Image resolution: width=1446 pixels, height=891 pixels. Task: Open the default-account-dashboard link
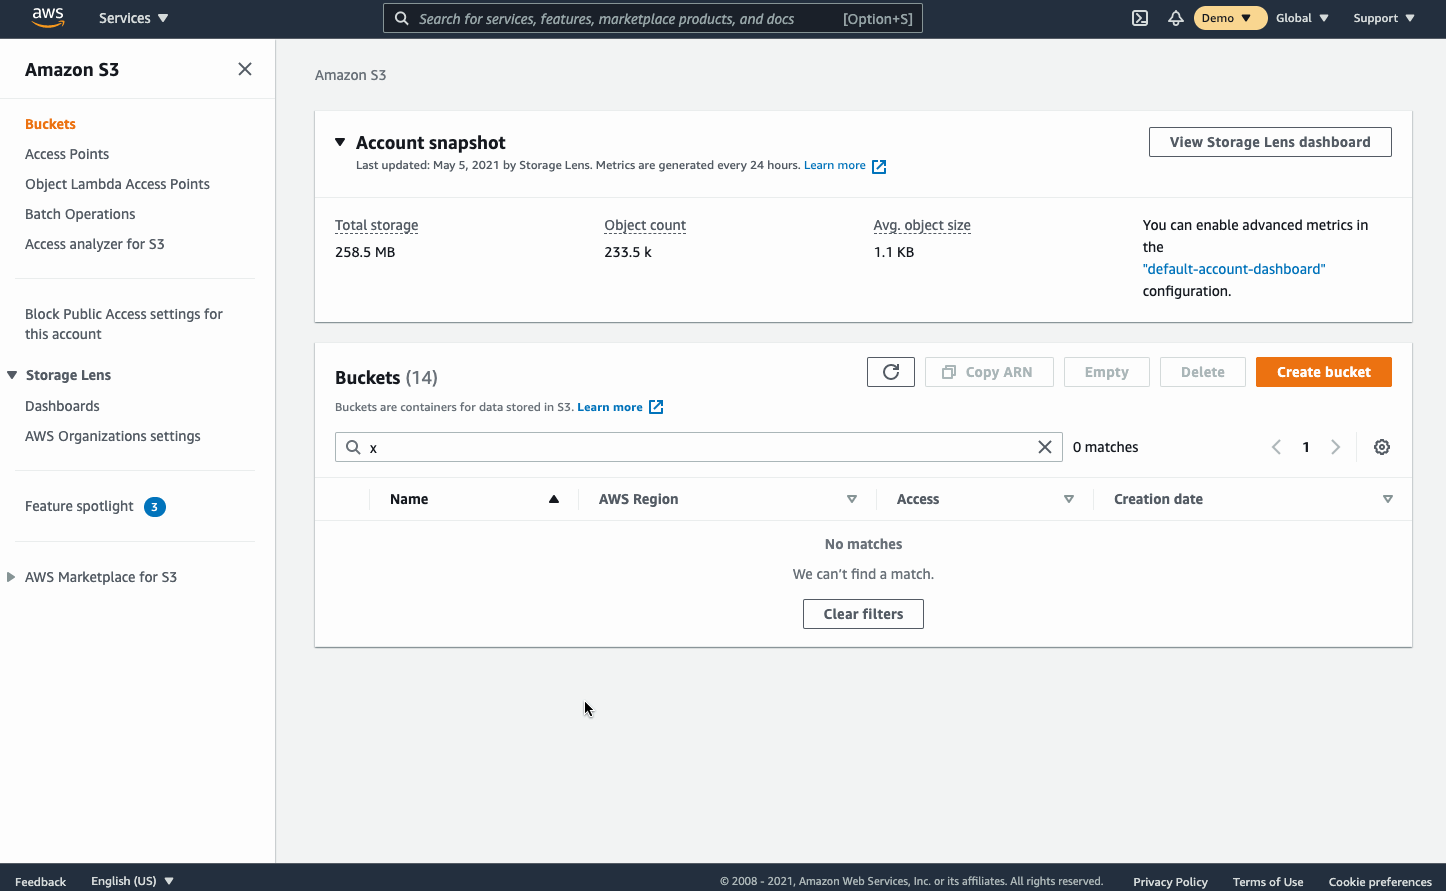pos(1234,268)
